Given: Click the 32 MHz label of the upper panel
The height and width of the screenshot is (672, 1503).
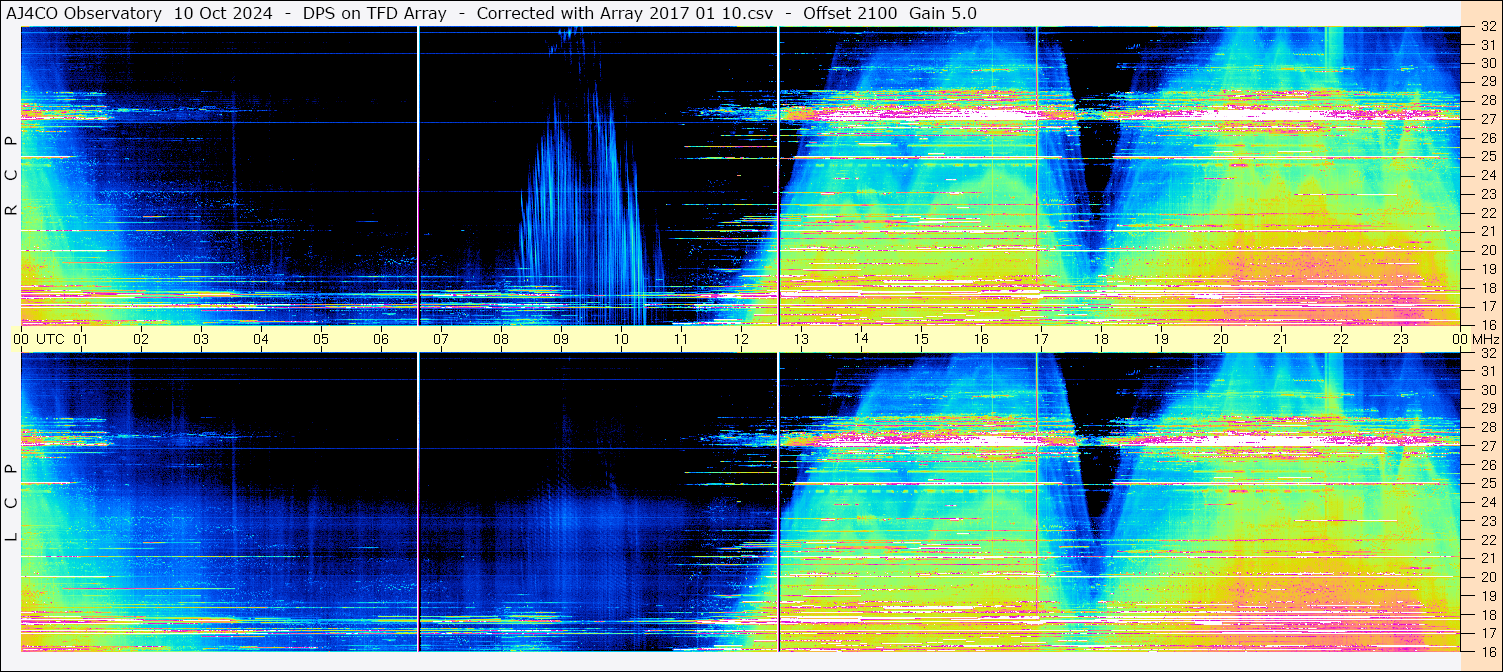Looking at the screenshot, I should [1487, 29].
